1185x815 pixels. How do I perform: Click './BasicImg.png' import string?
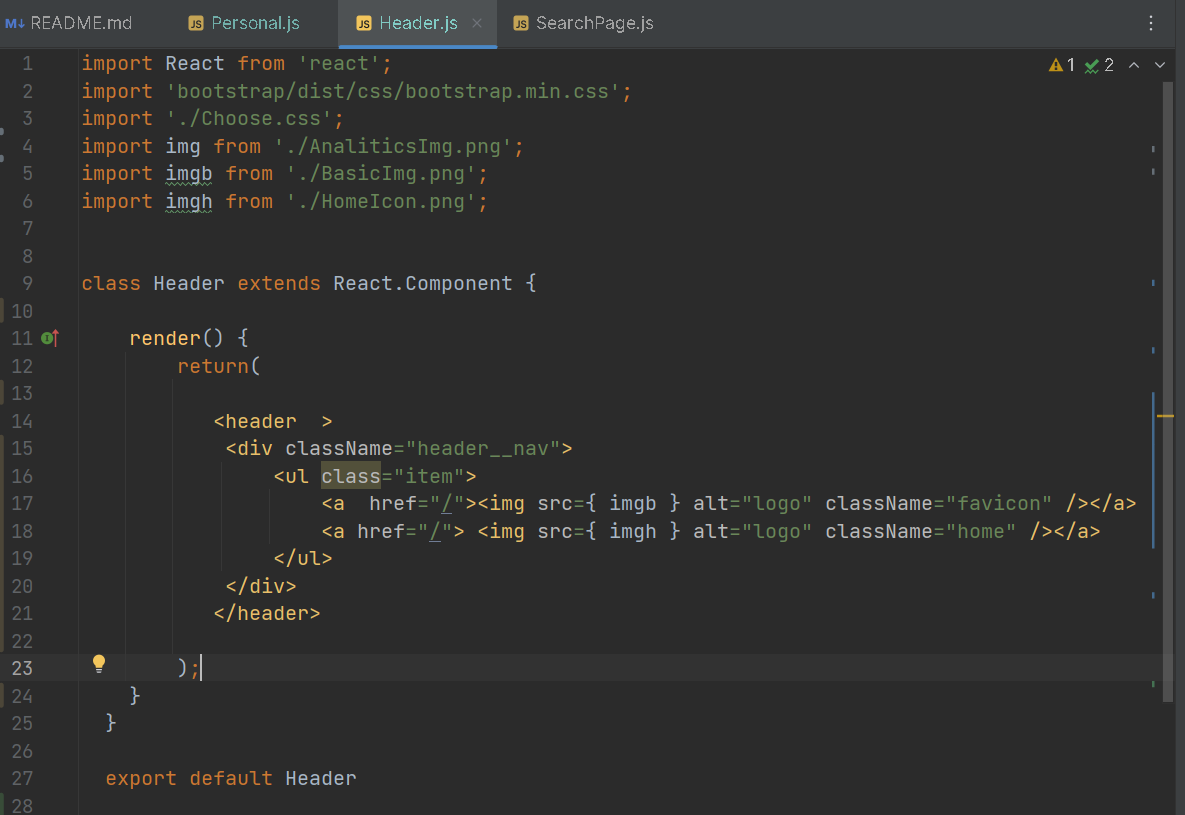[x=381, y=174]
